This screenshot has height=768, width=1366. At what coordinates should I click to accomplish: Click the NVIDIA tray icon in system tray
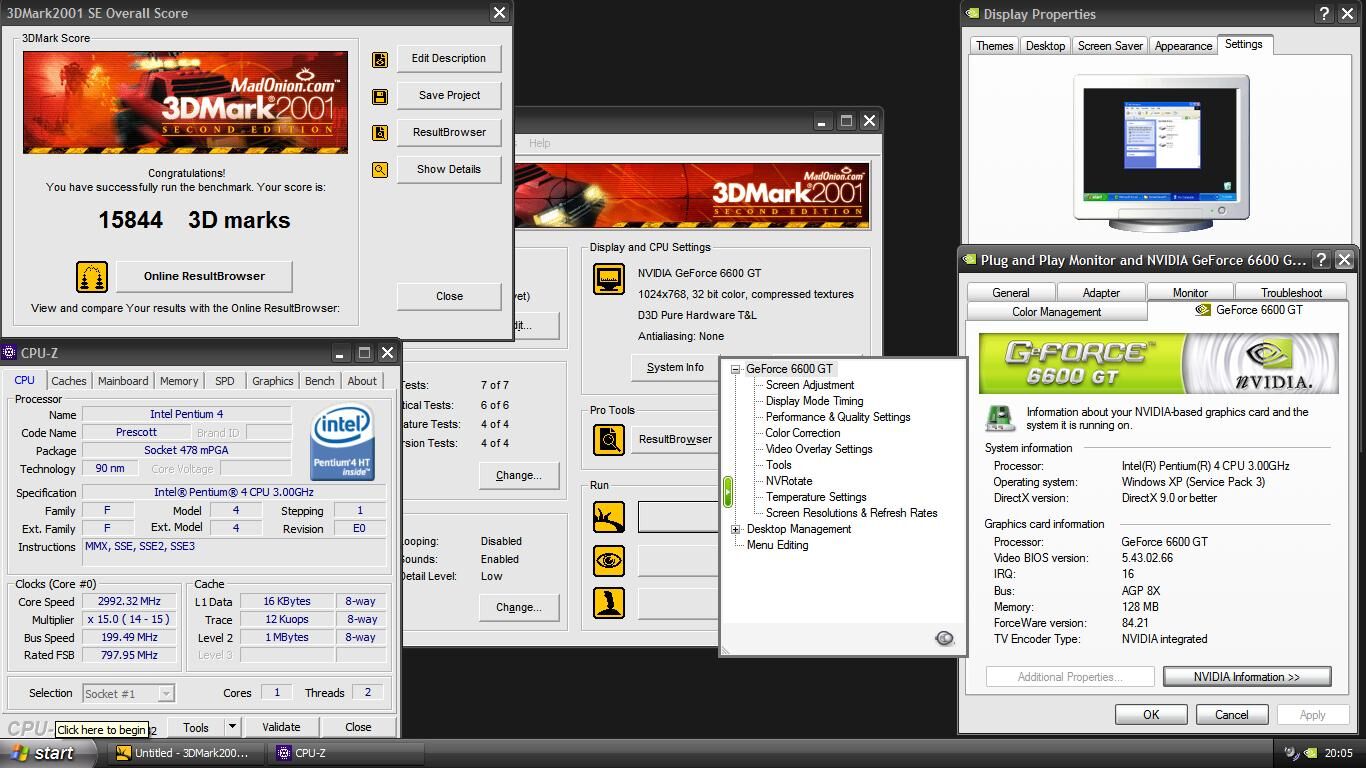coord(1310,753)
